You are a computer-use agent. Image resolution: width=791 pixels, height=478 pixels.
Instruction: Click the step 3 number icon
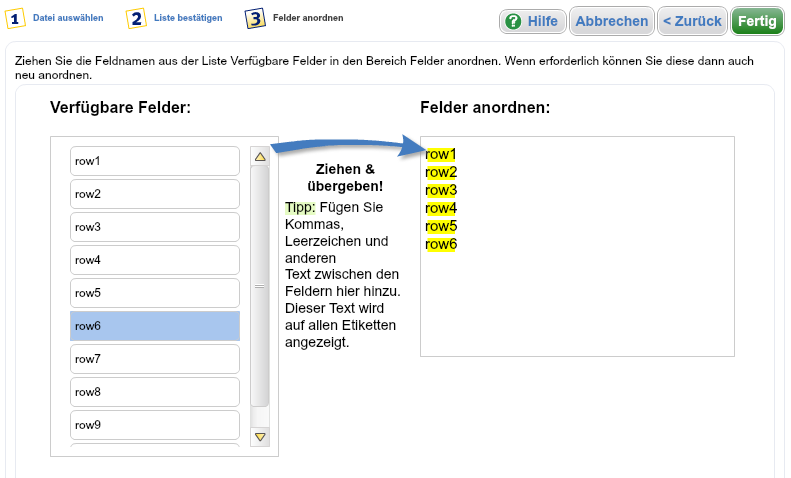[255, 18]
